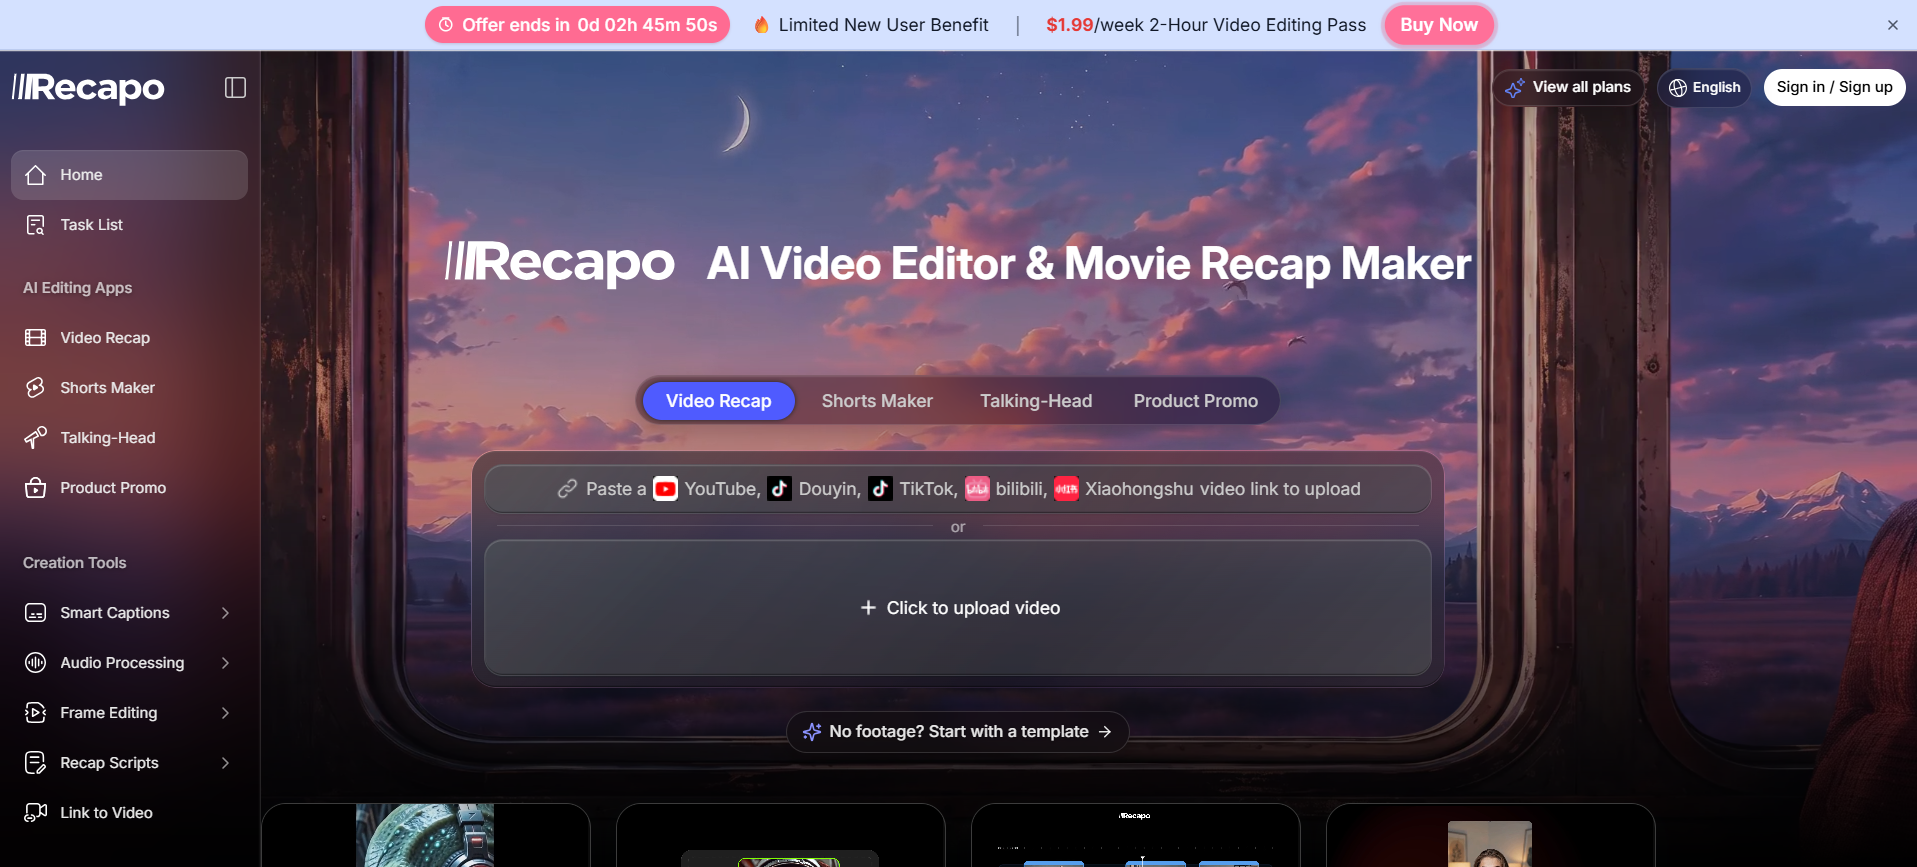
Task: Click the Task List icon
Action: [36, 225]
